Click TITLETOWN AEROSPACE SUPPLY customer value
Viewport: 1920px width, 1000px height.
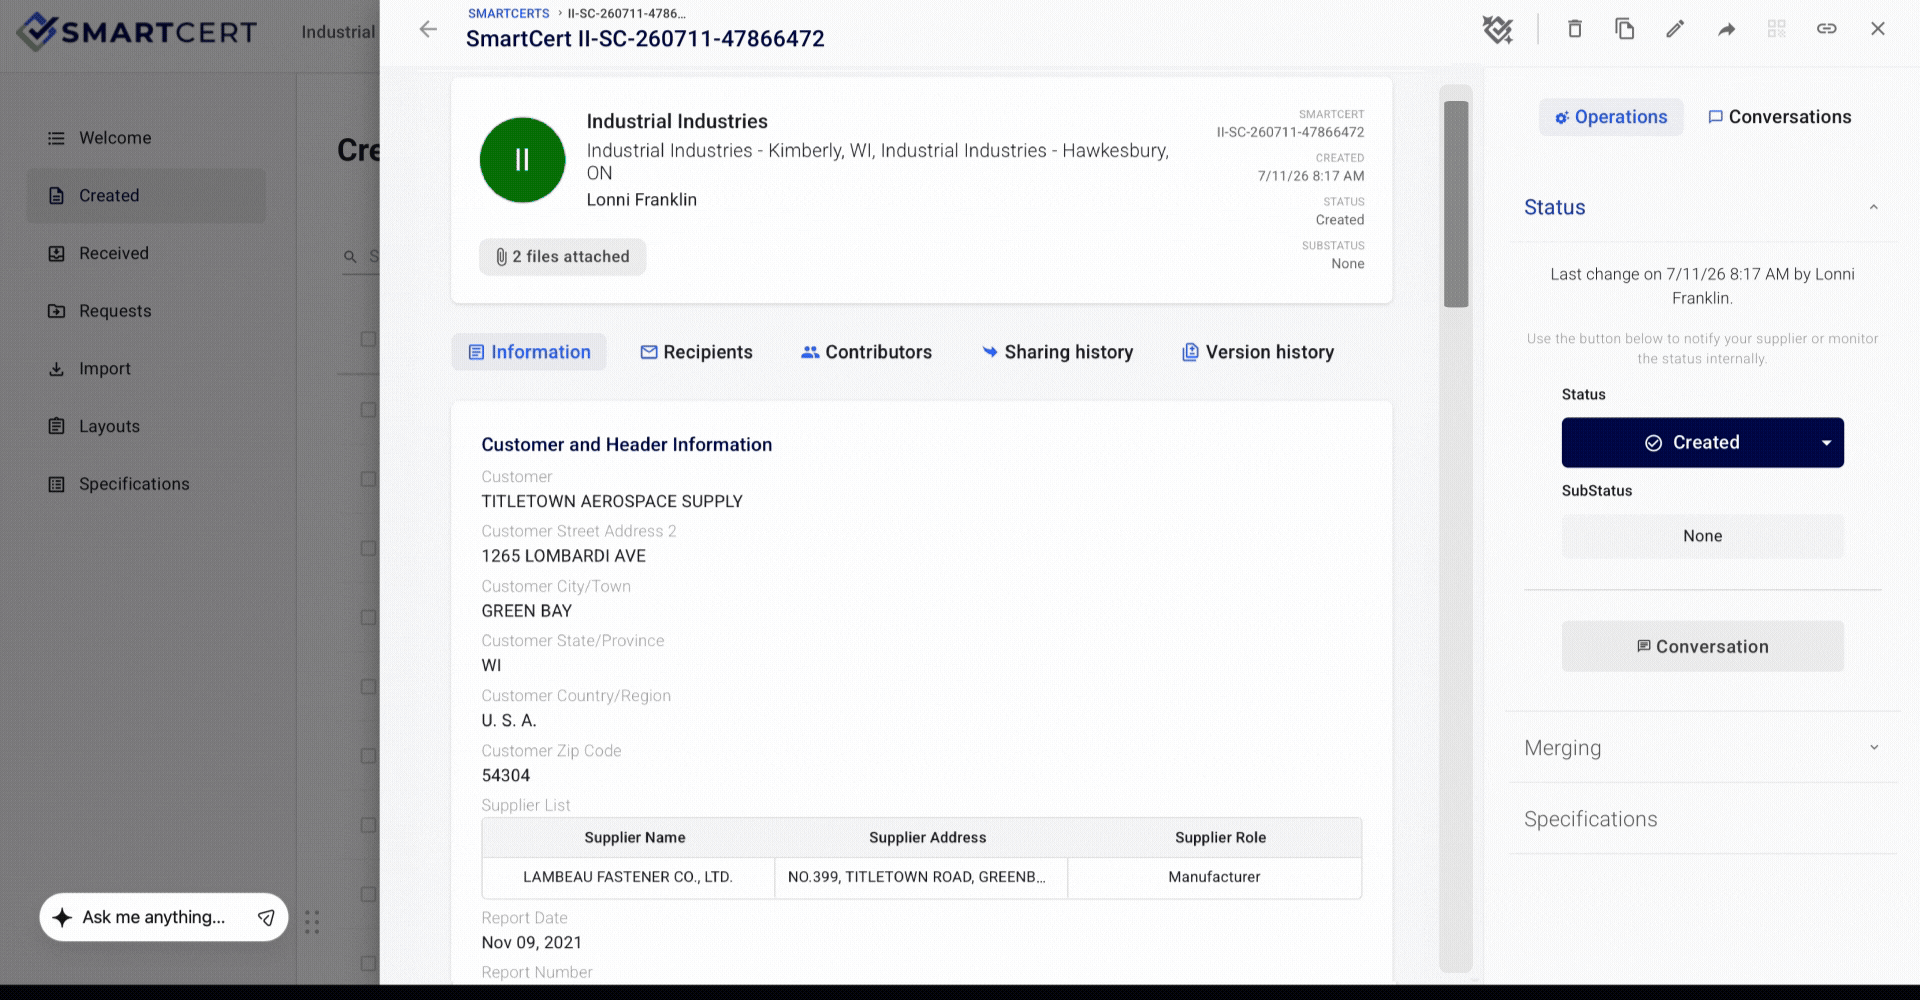tap(612, 502)
